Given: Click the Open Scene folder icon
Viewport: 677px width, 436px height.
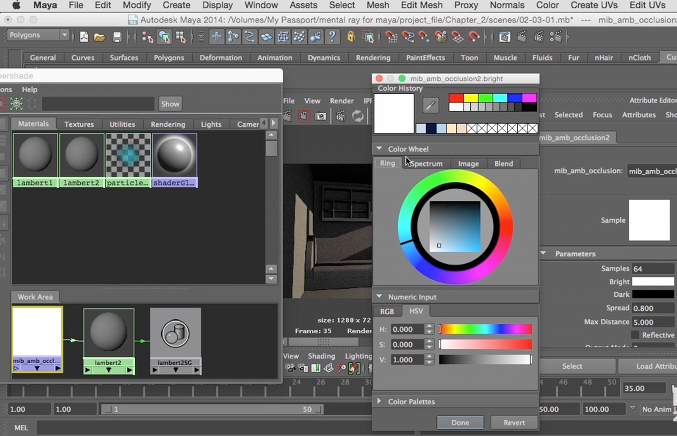Looking at the screenshot, I should (99, 37).
